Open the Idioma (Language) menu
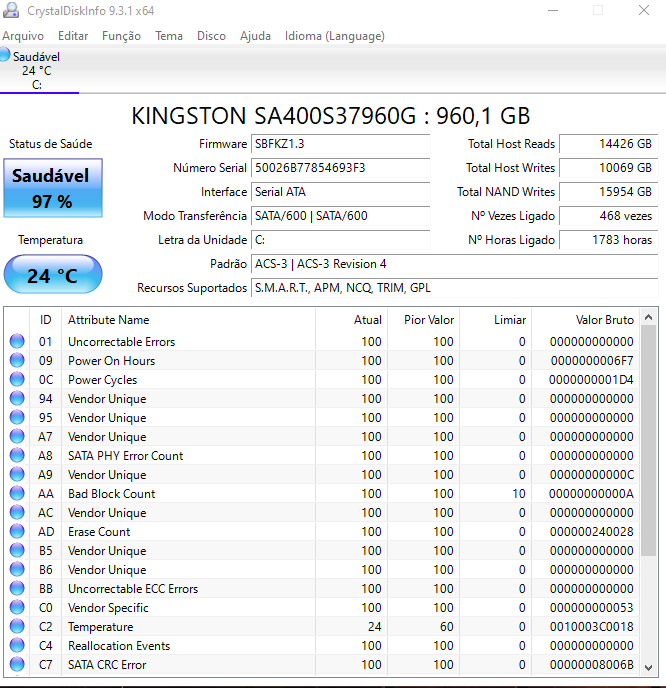 [x=335, y=36]
